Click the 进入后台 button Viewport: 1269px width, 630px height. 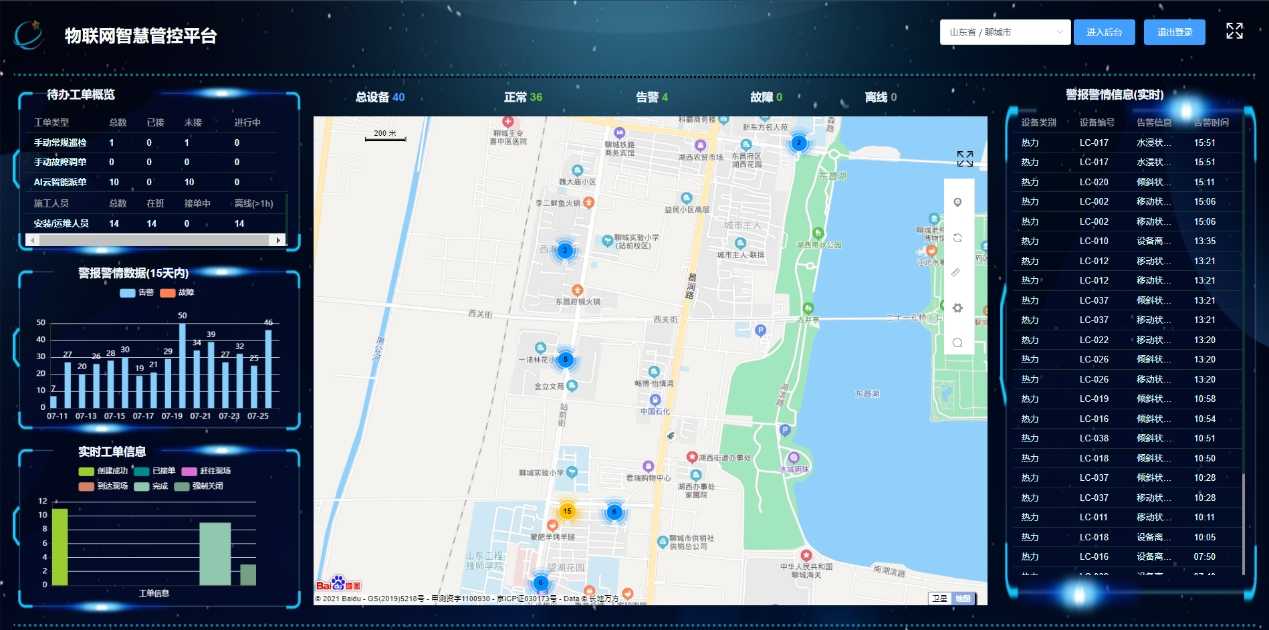click(x=1104, y=32)
